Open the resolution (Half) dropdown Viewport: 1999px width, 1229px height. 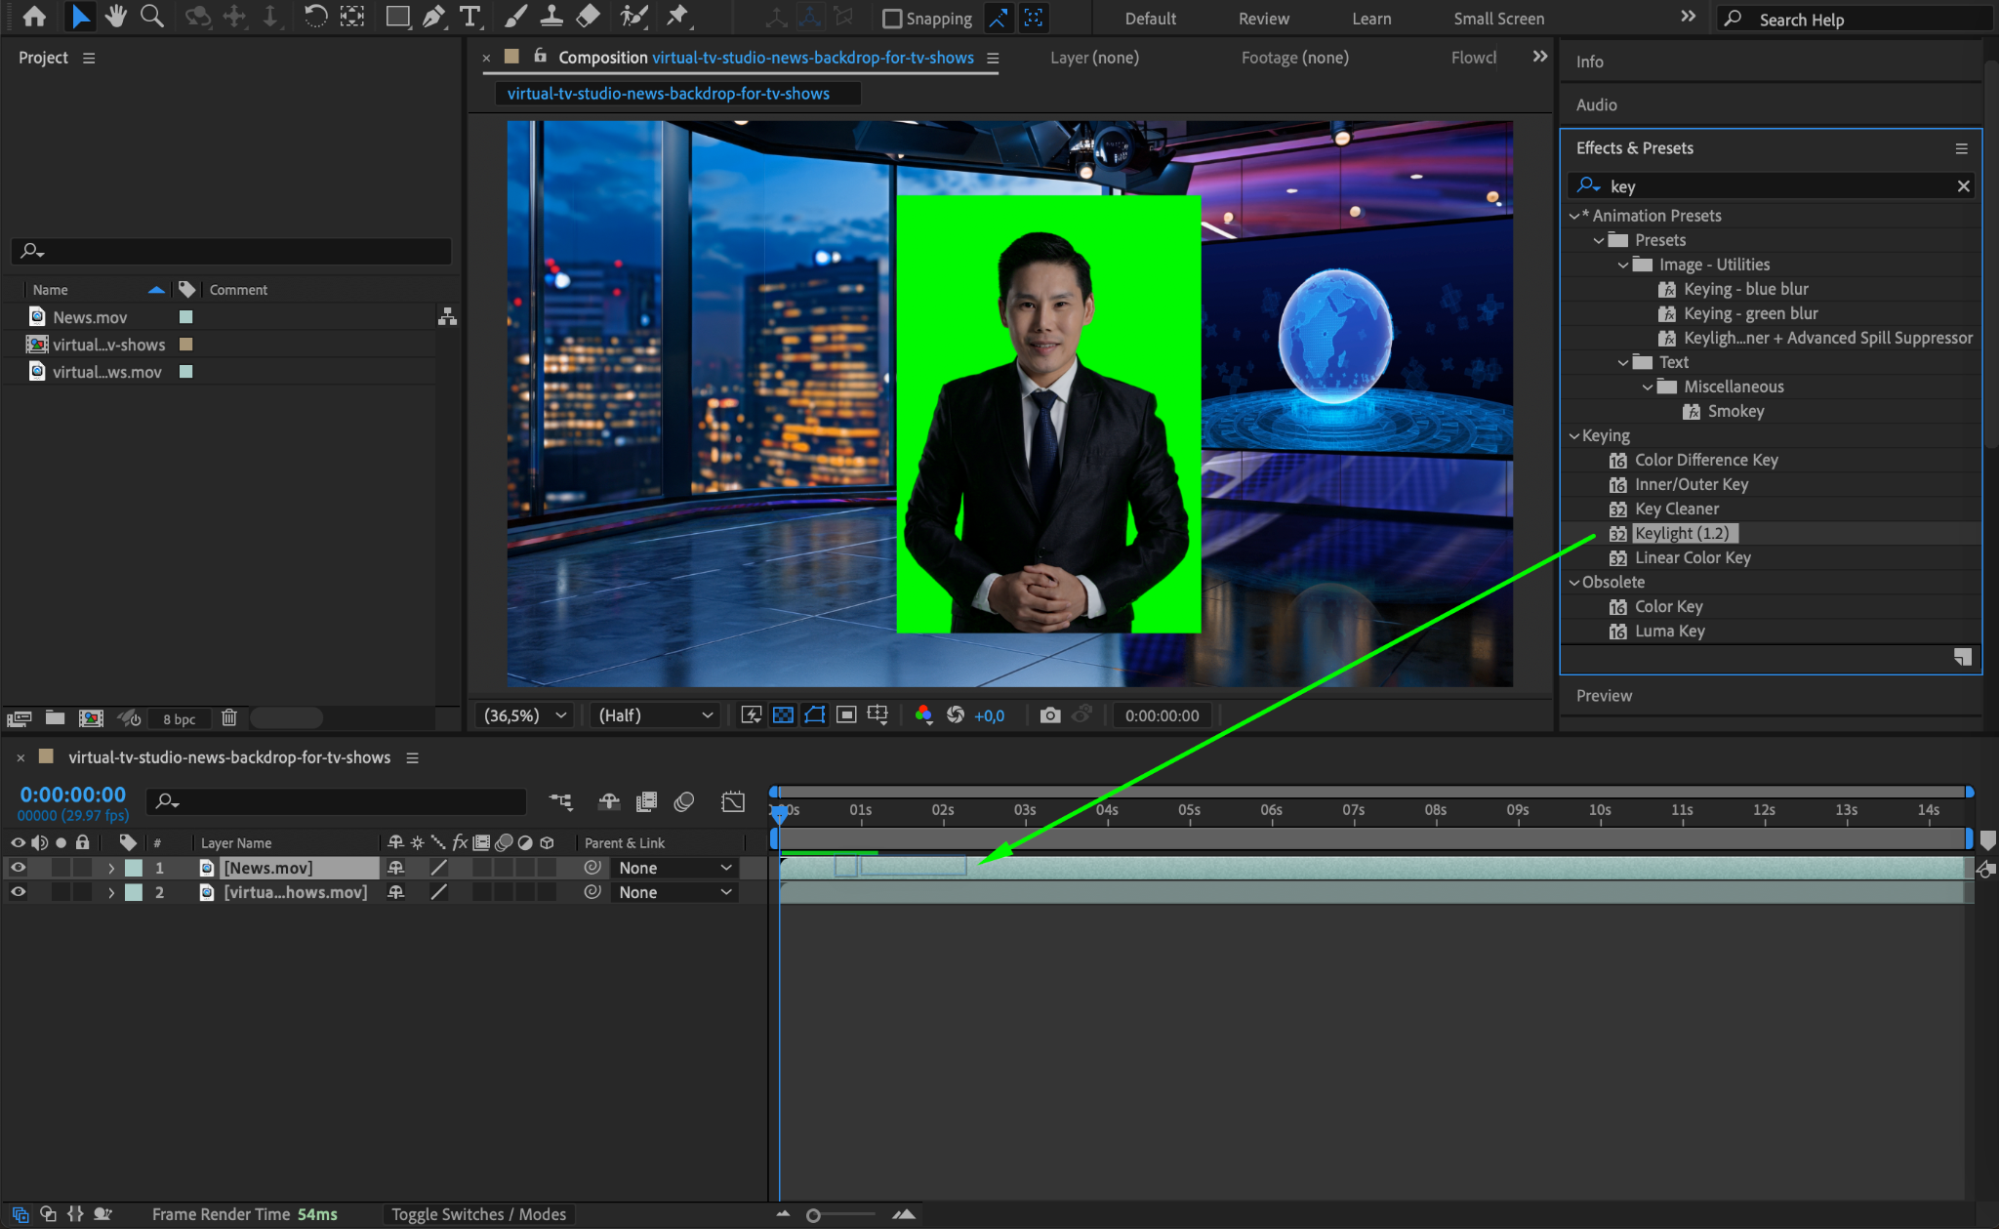tap(655, 715)
